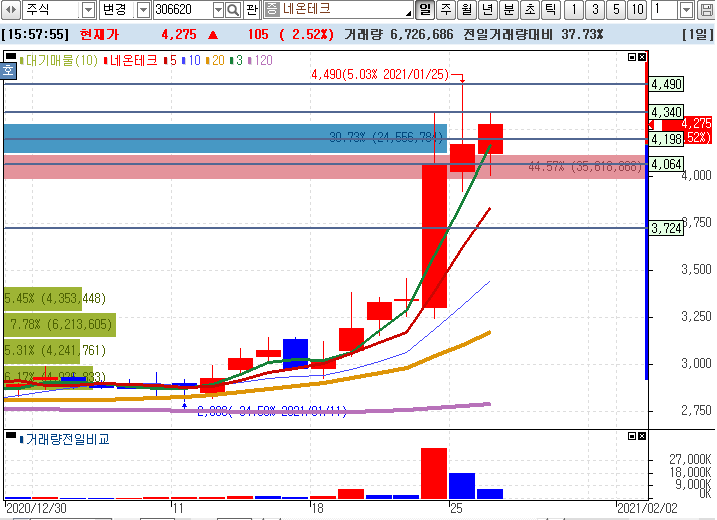Select the 년 yearly chart period
This screenshot has height=520, width=717.
click(x=488, y=10)
